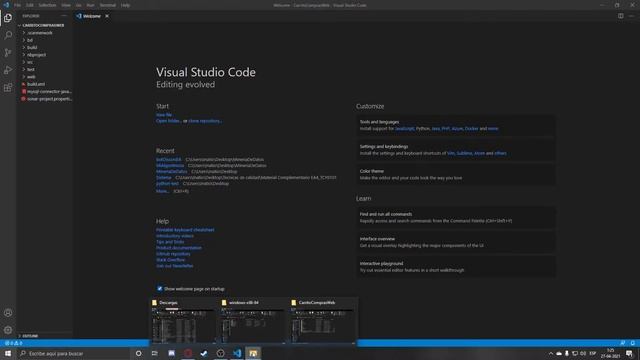Screen dimensions: 640x360
Task: Click Visual Studio Code taskbar icon
Action: click(x=237, y=353)
